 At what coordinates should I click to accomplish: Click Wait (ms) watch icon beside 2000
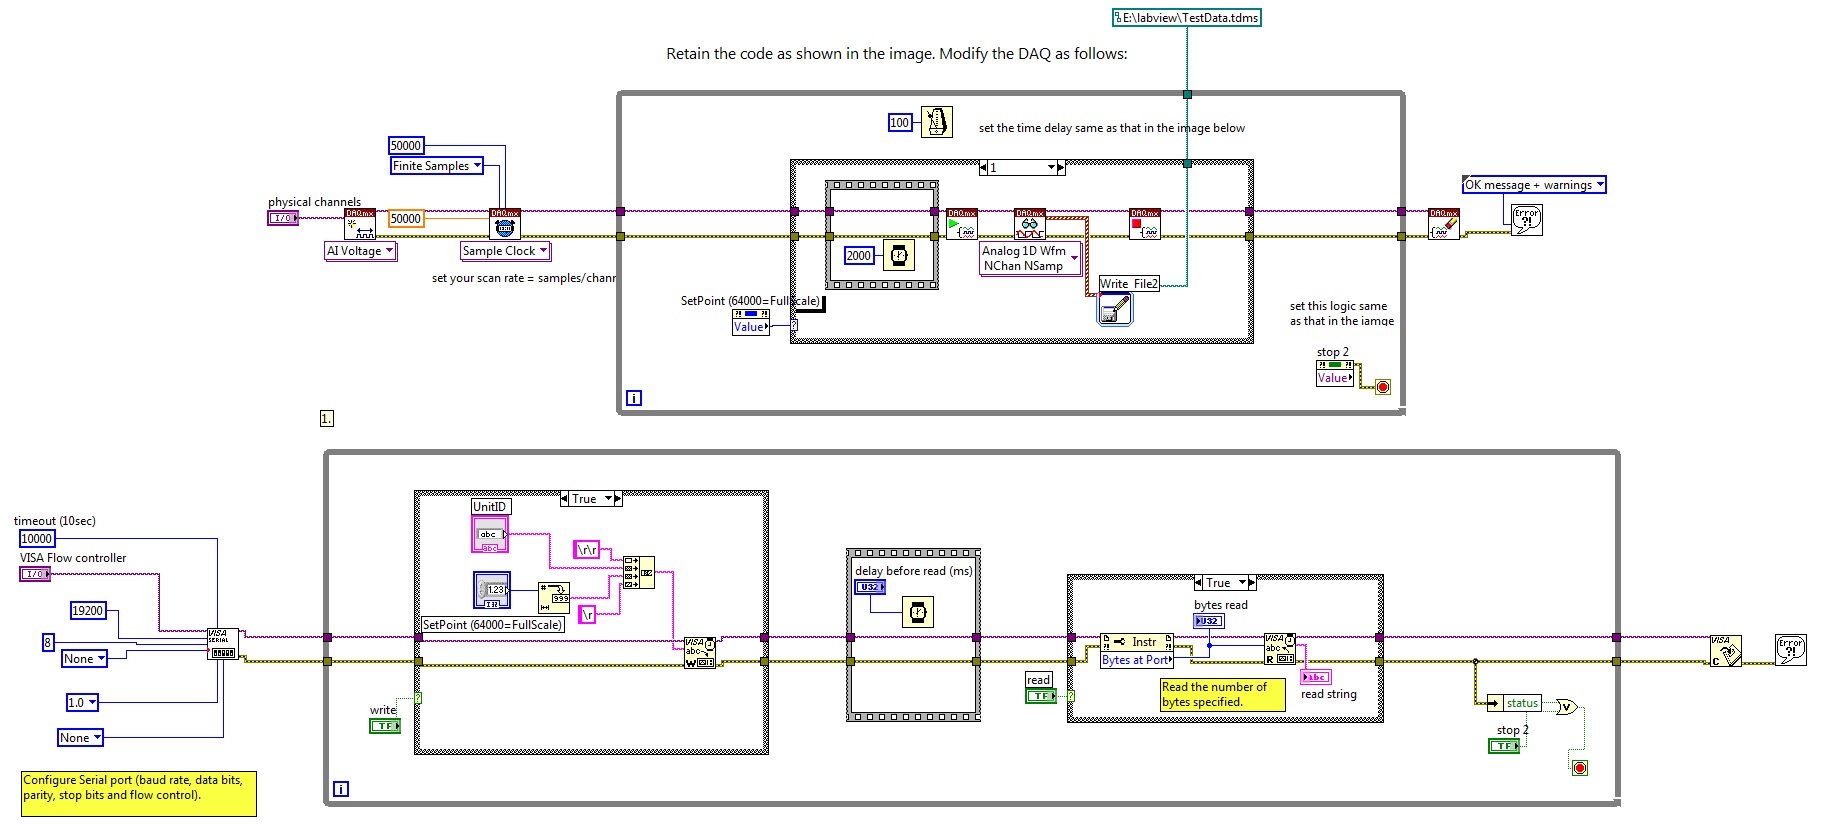click(x=899, y=255)
